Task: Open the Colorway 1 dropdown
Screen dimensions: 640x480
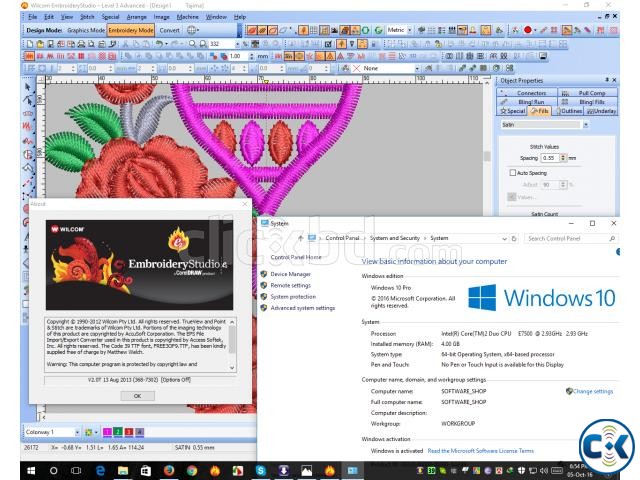Action: pos(77,432)
